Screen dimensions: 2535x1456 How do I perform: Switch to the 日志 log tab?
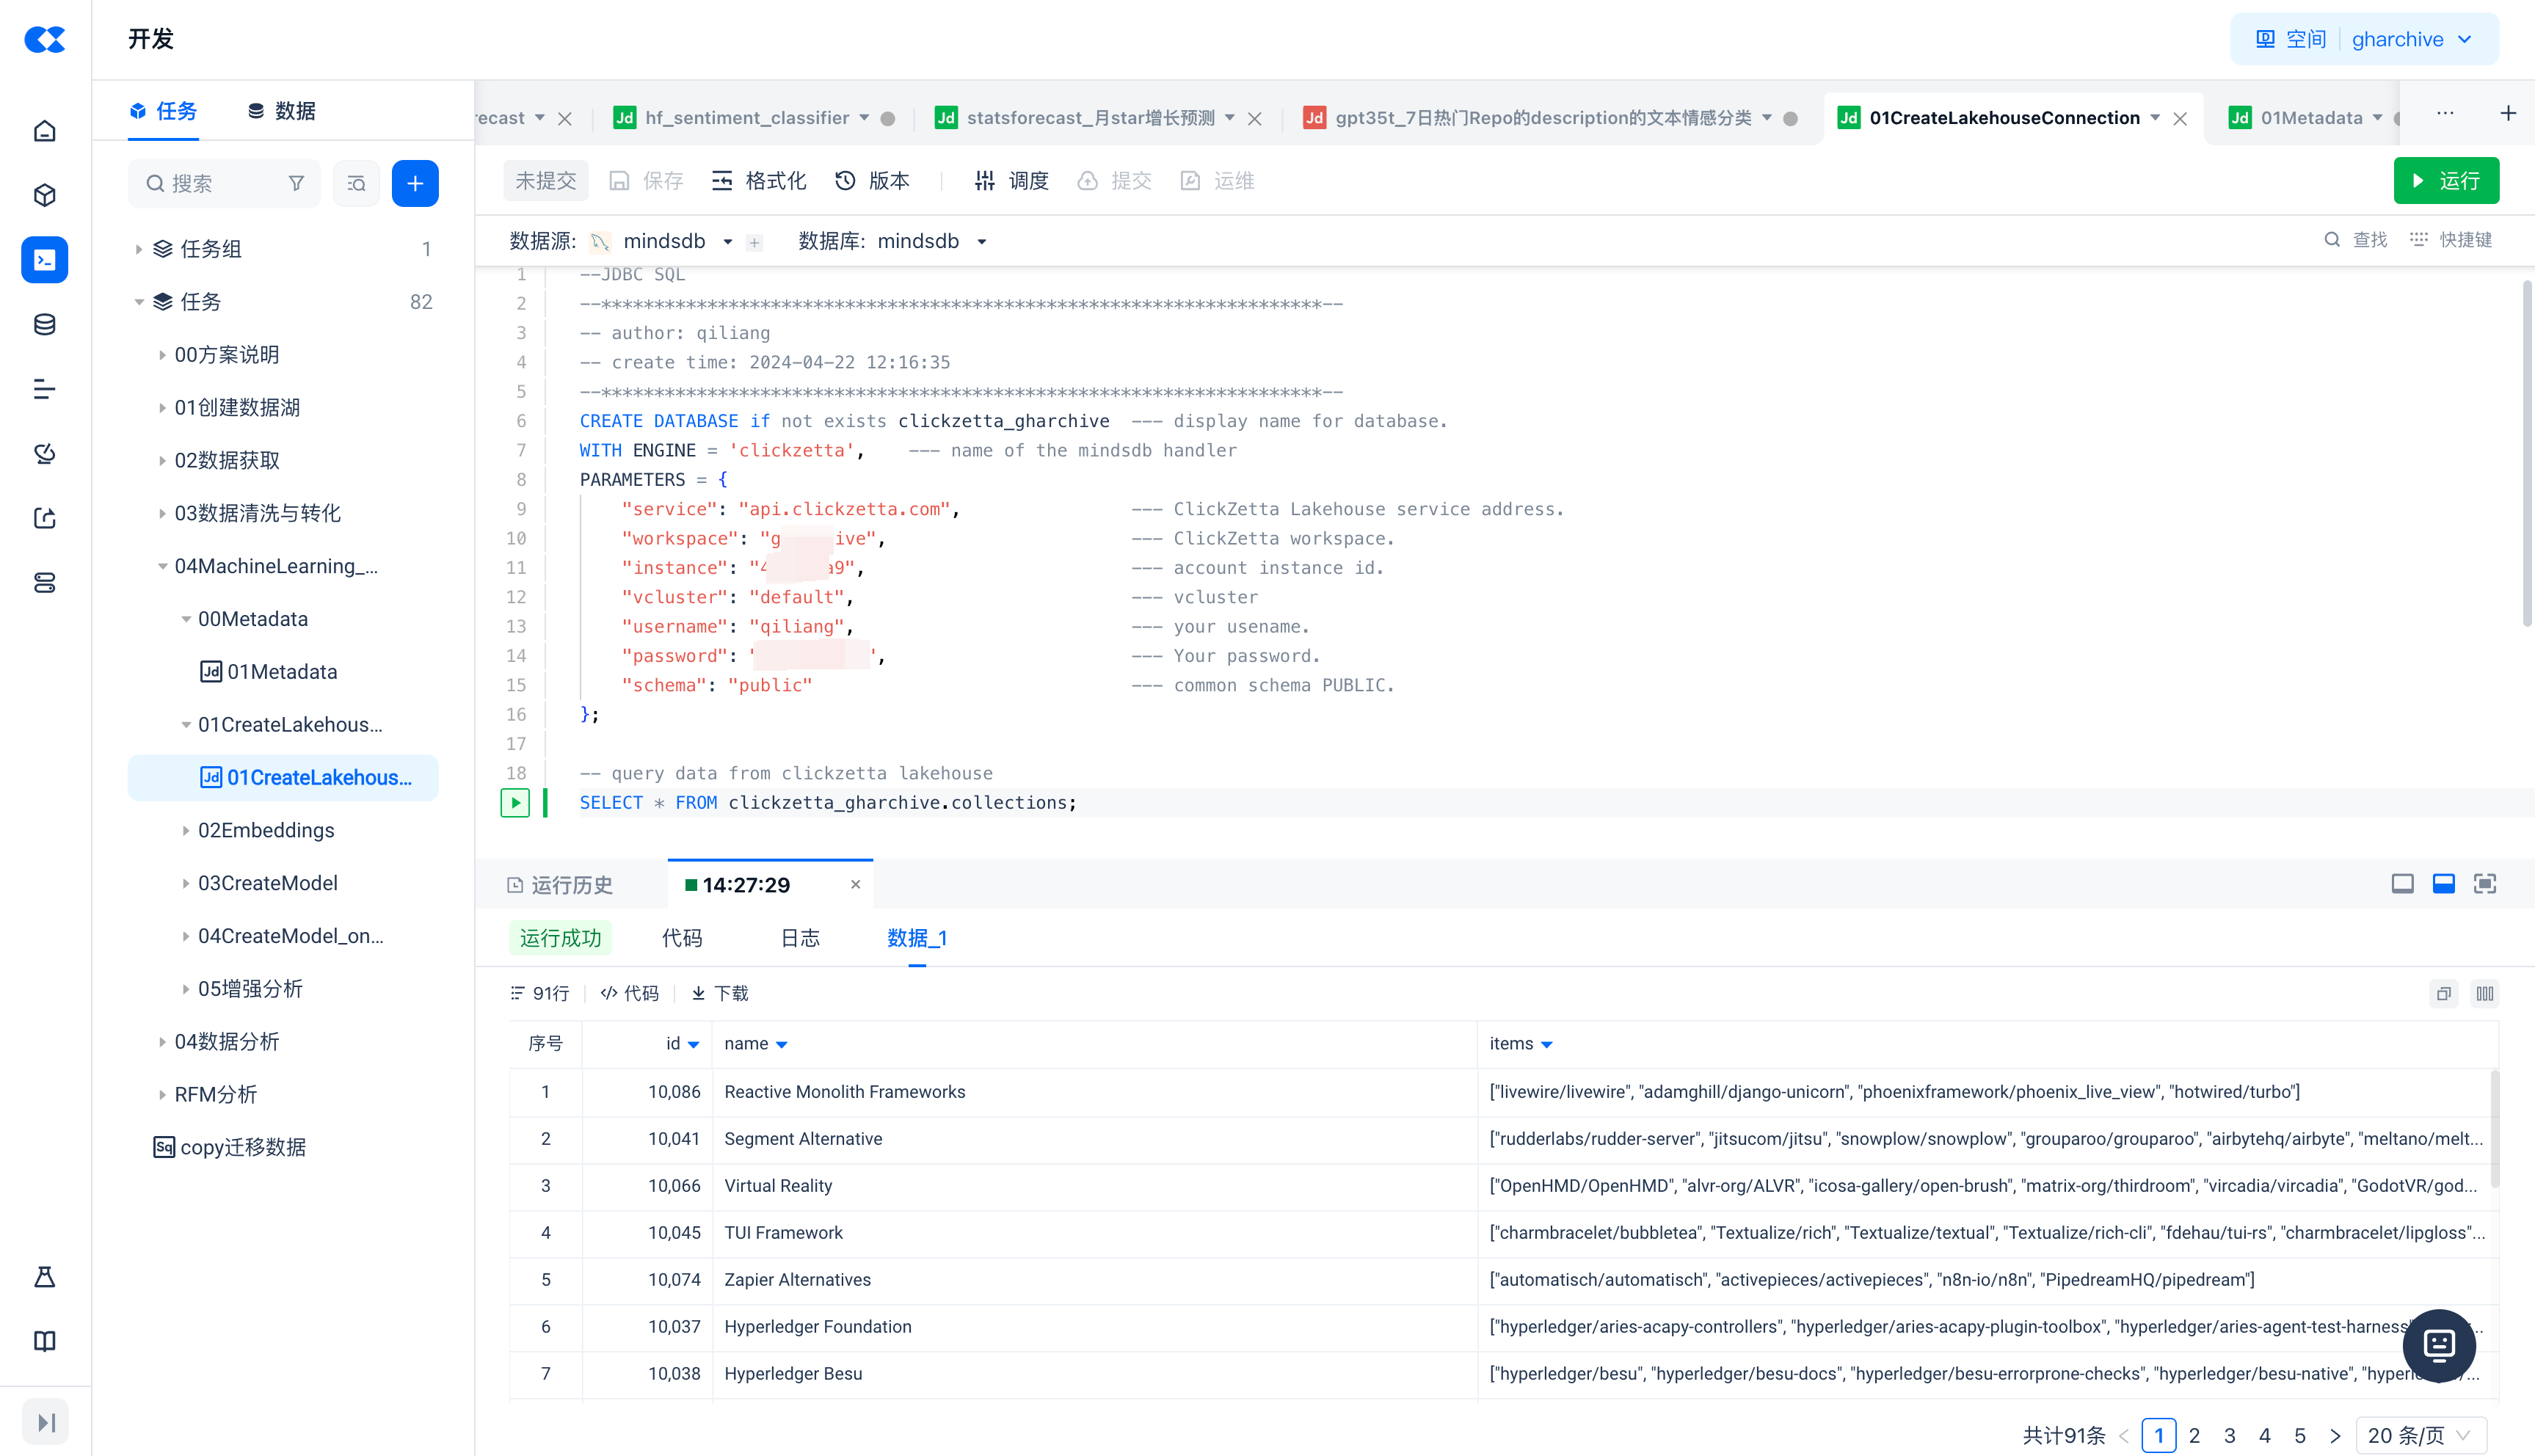[799, 938]
